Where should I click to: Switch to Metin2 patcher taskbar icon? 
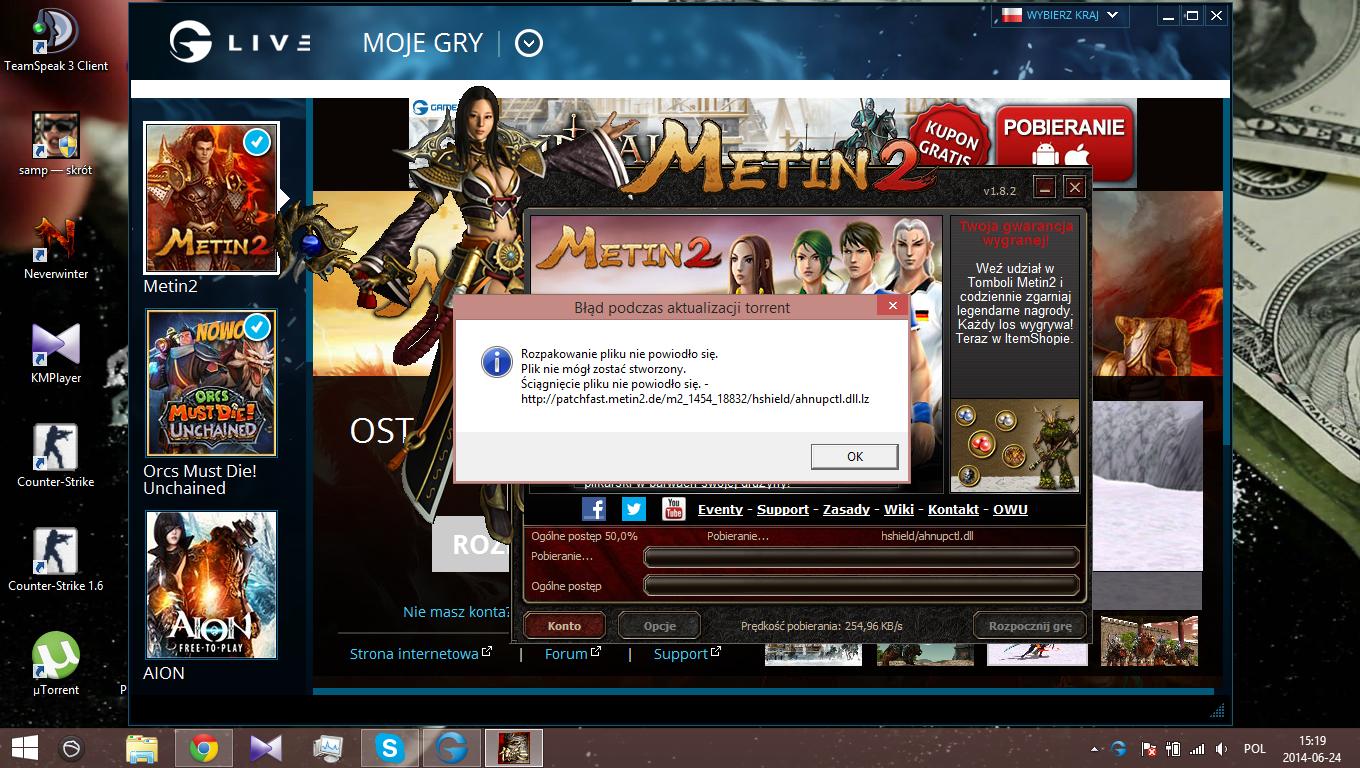pos(514,748)
